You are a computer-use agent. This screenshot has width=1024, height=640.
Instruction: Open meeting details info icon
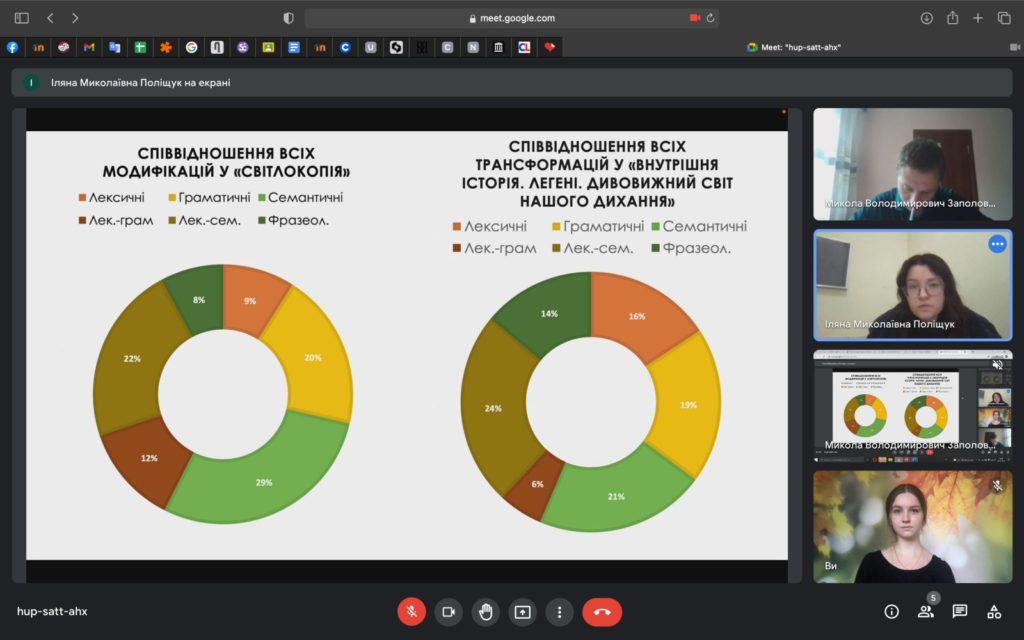(891, 612)
